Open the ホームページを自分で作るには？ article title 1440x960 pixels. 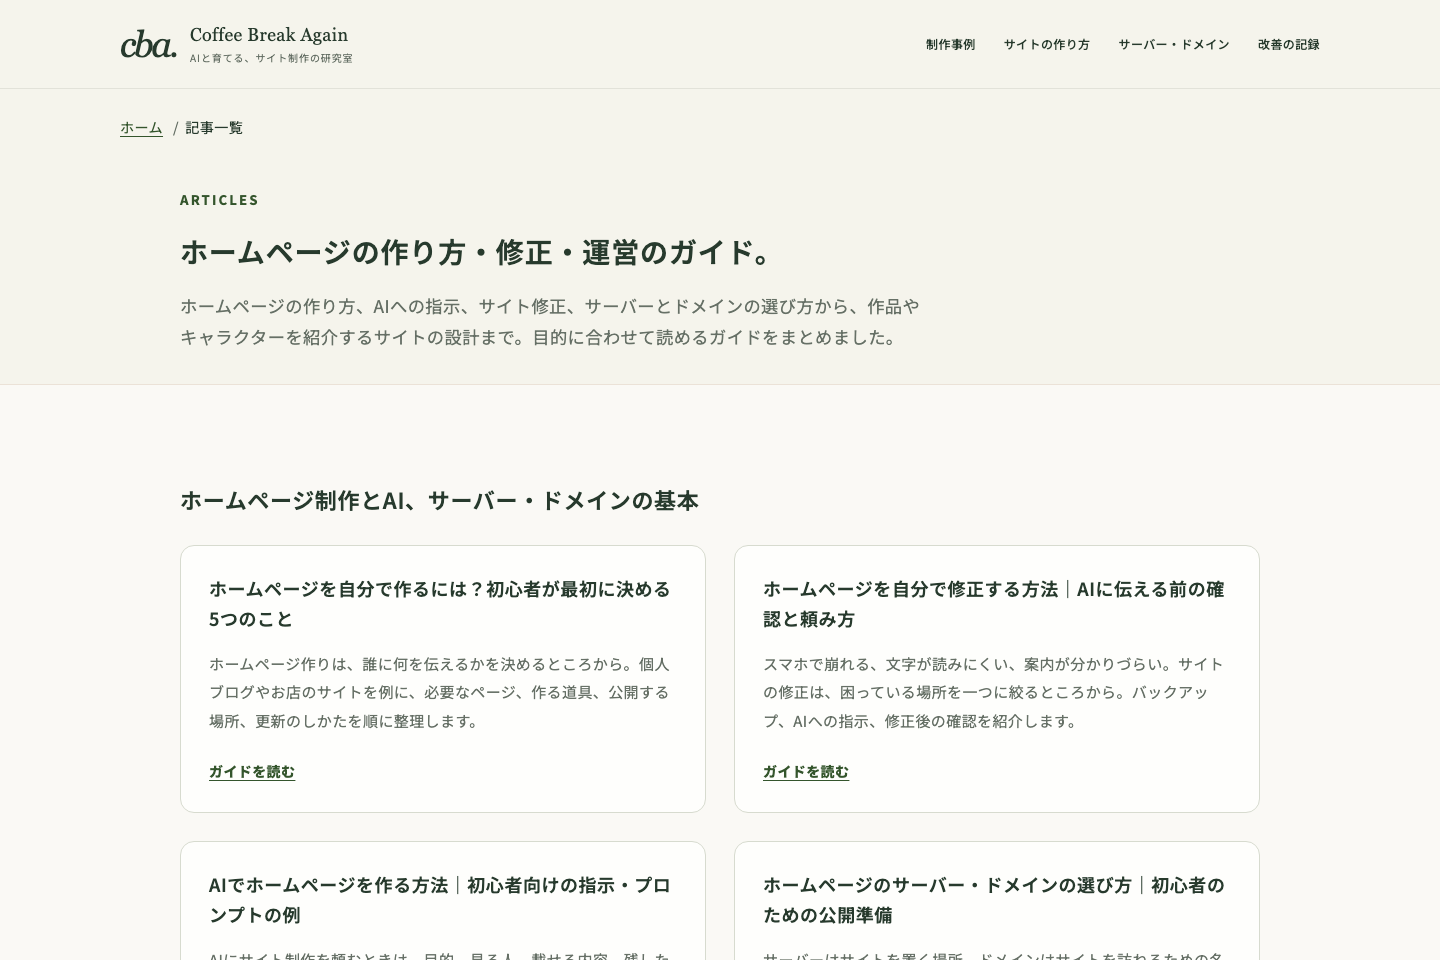point(440,604)
